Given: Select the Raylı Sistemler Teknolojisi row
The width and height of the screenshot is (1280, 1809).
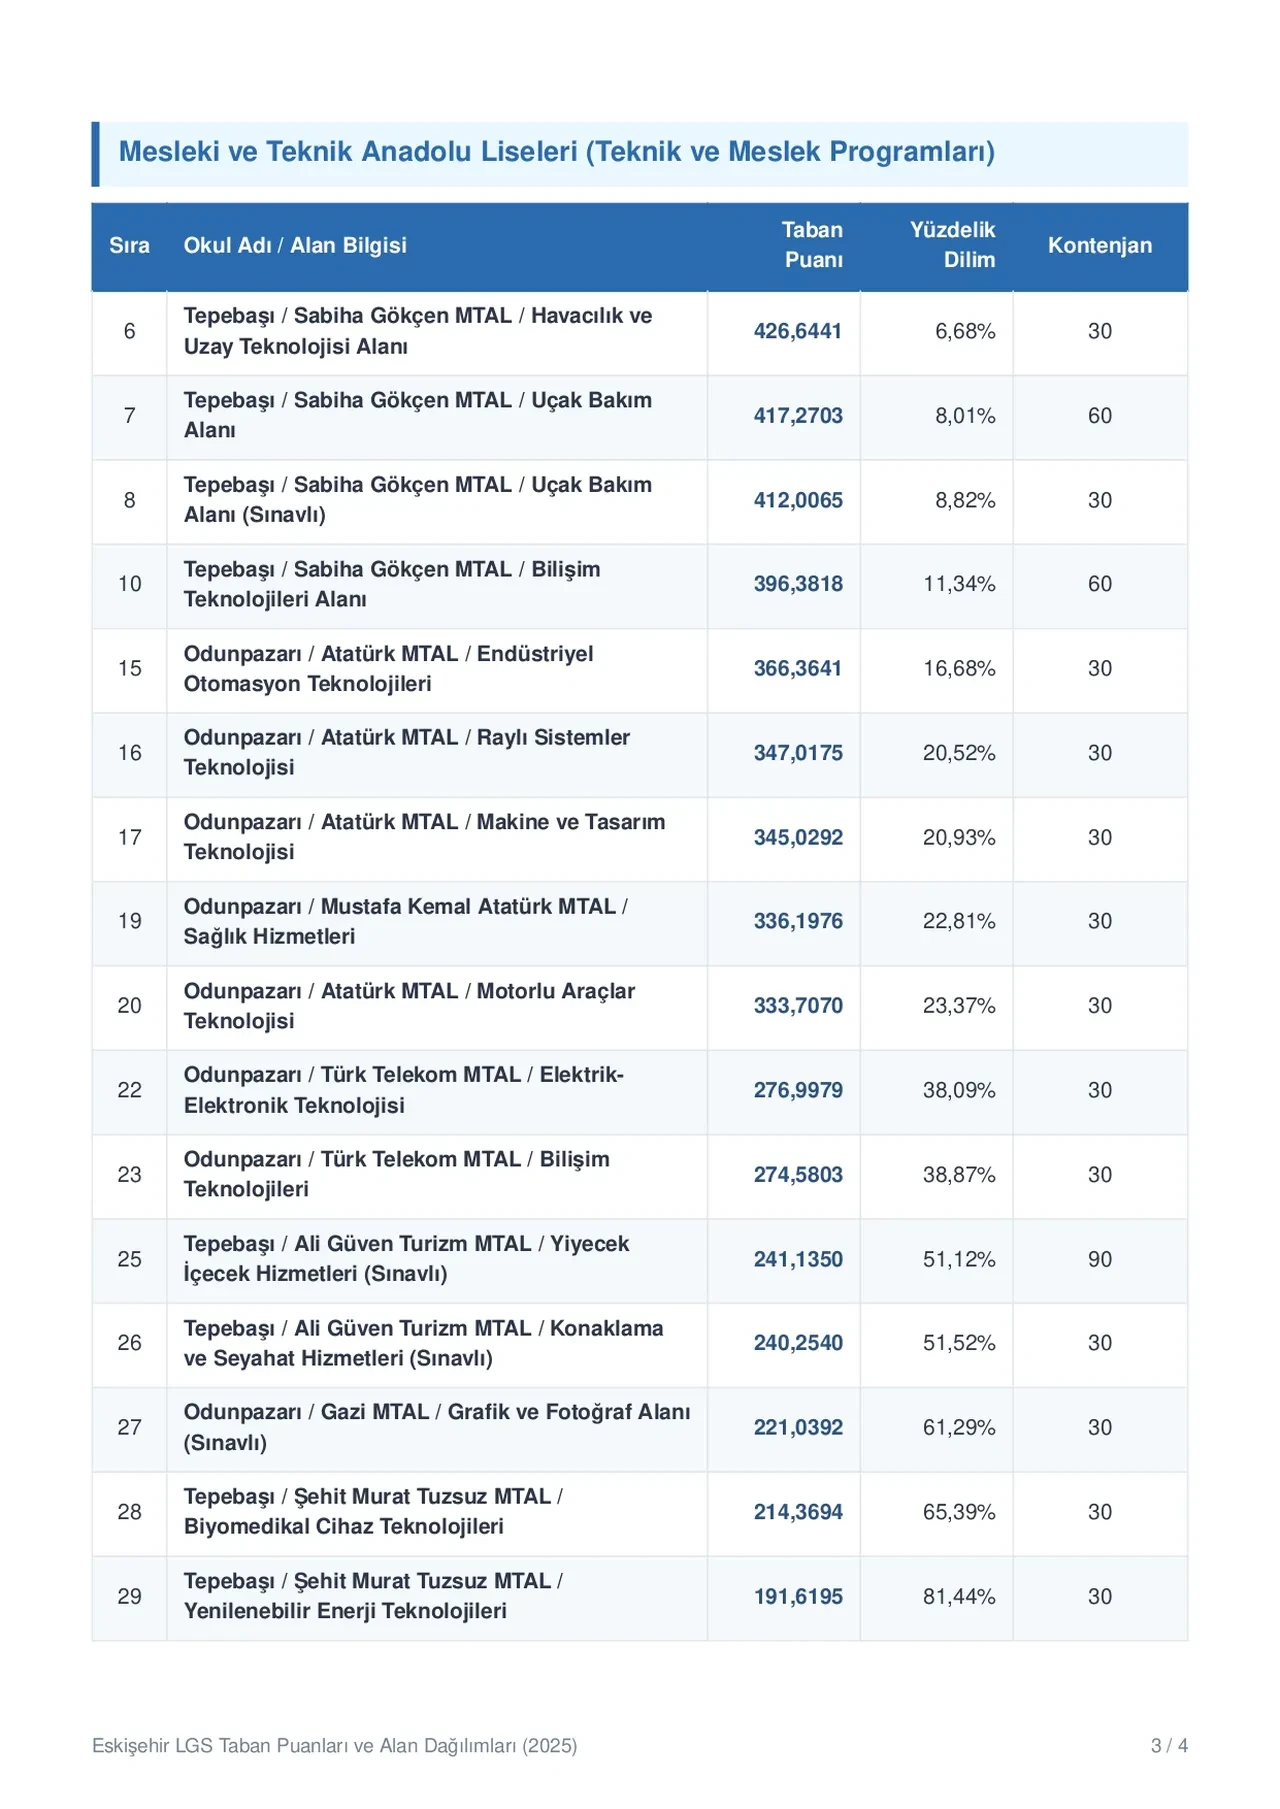Looking at the screenshot, I should [x=639, y=753].
